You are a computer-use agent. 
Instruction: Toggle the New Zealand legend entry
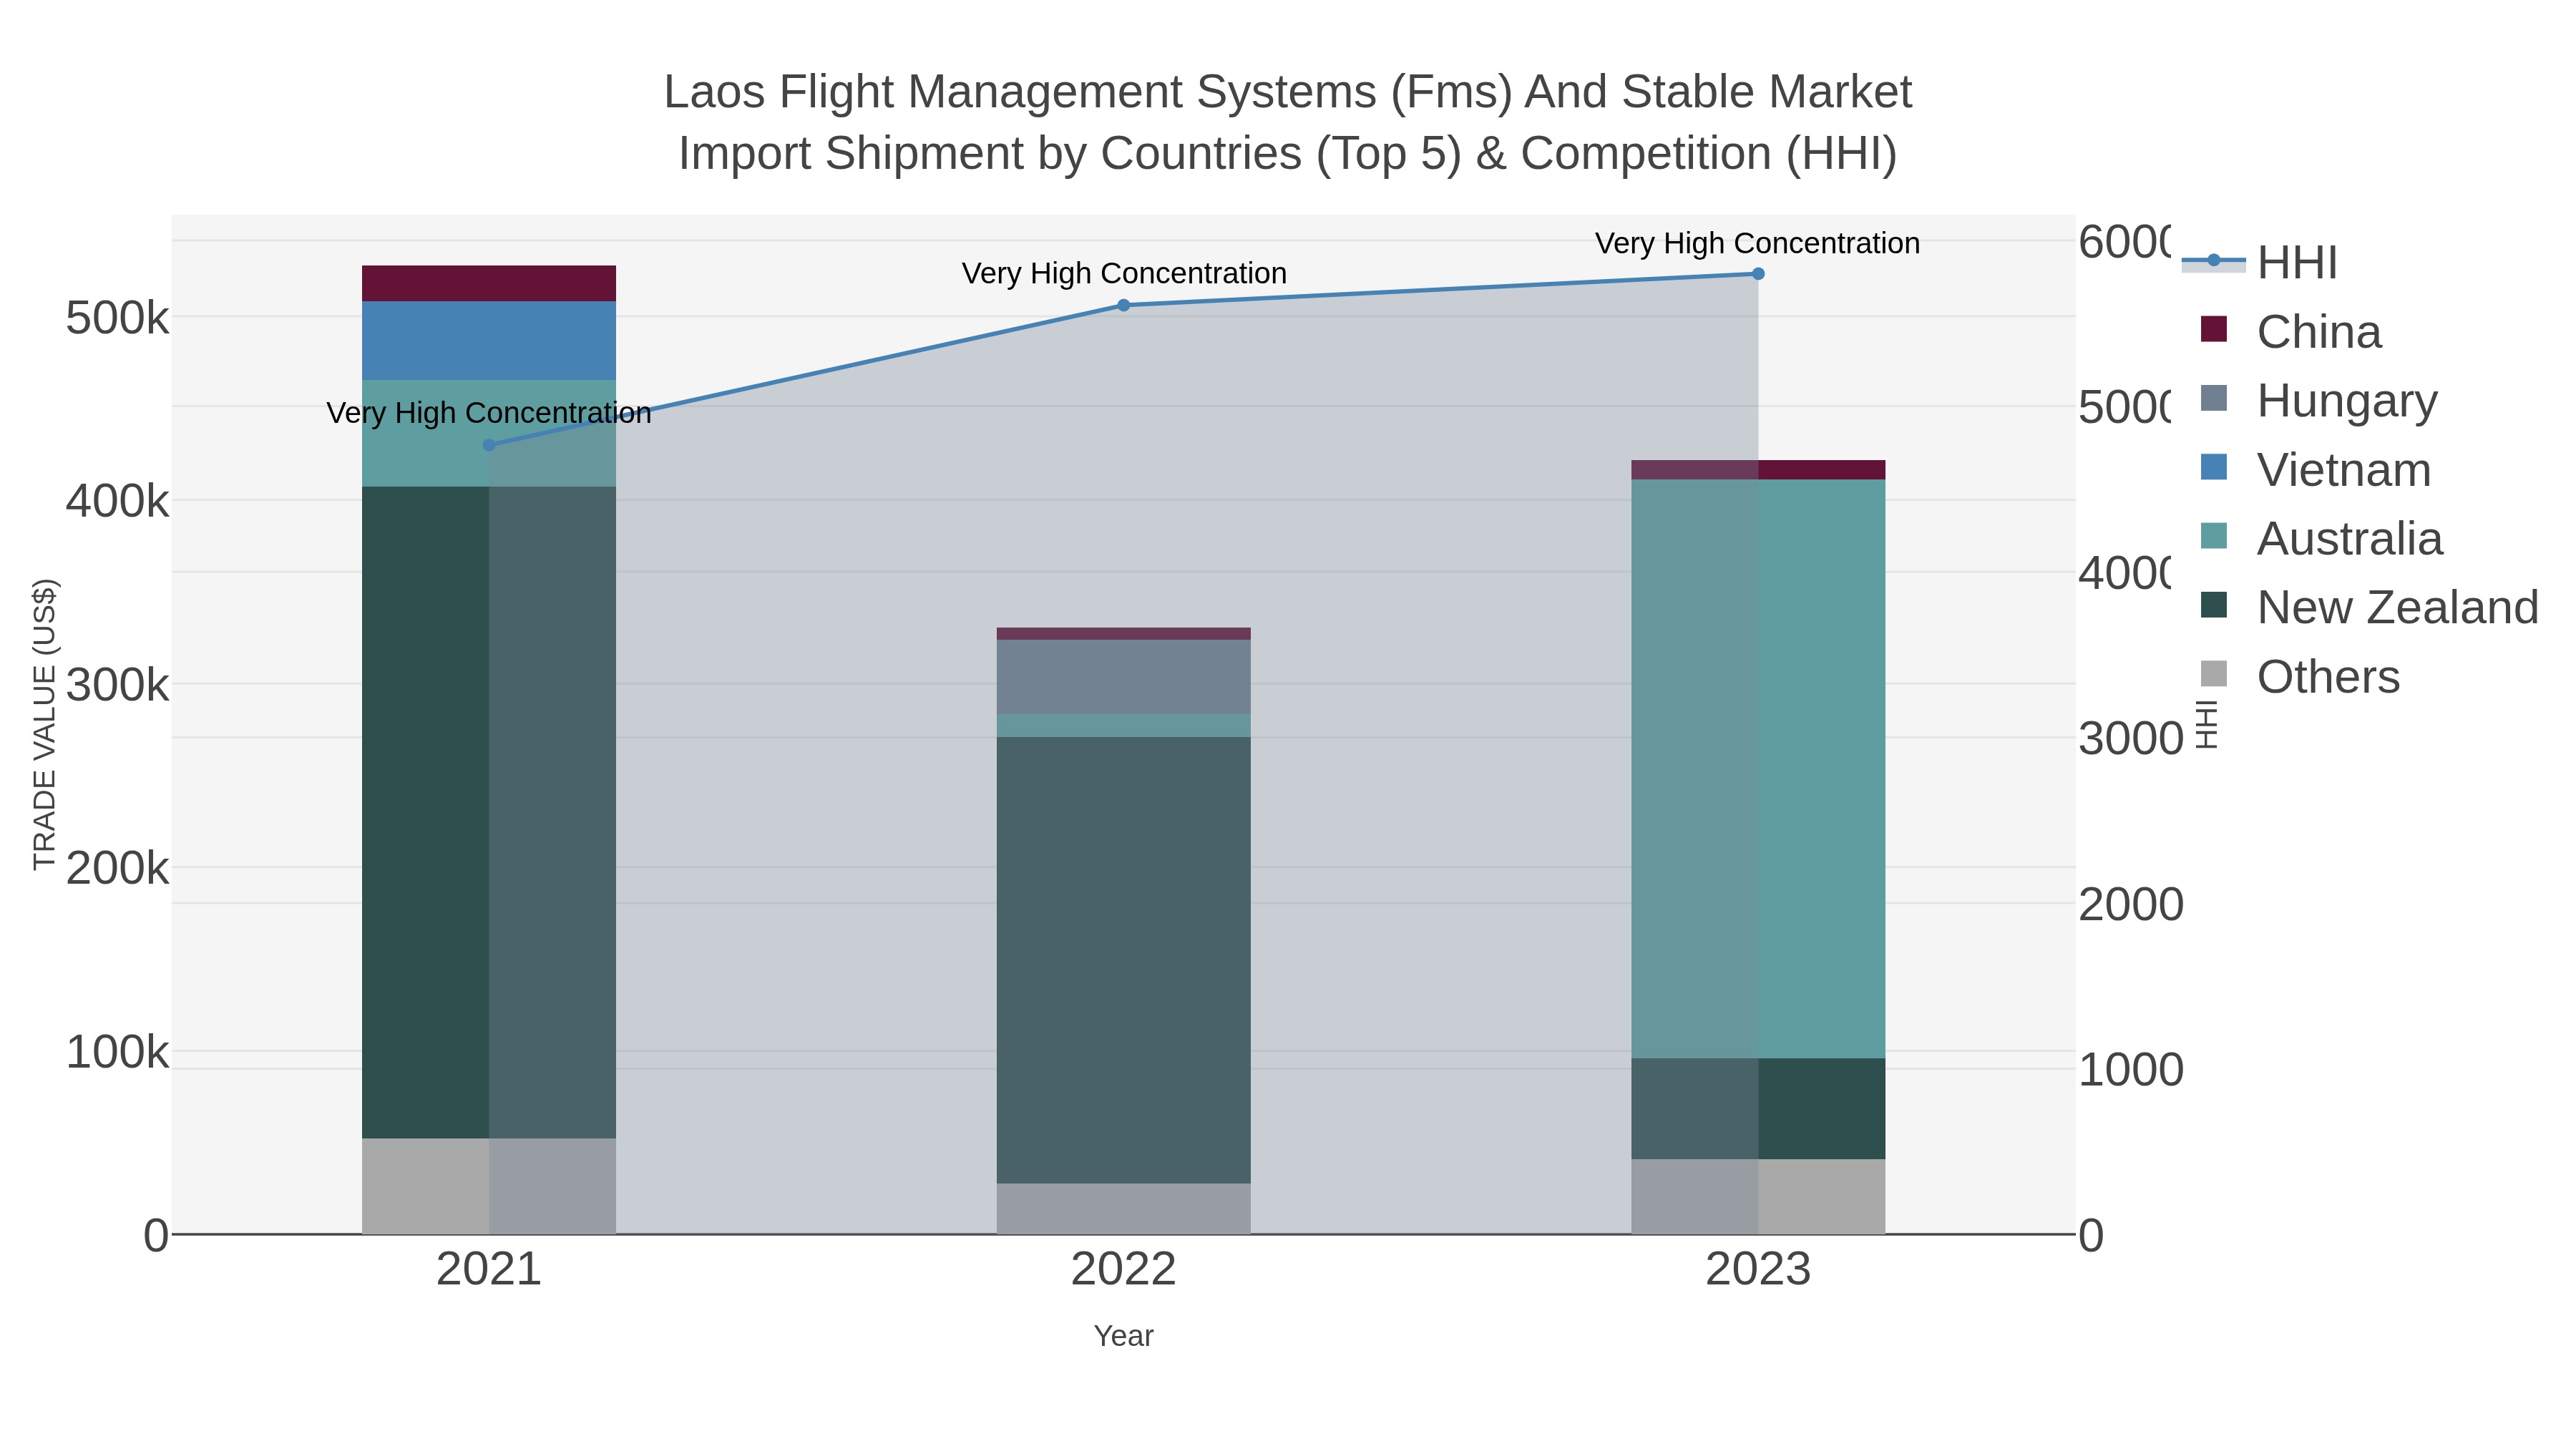(x=2370, y=607)
